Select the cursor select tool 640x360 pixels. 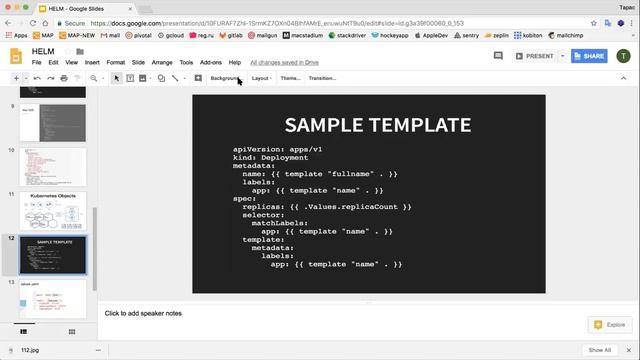point(116,78)
